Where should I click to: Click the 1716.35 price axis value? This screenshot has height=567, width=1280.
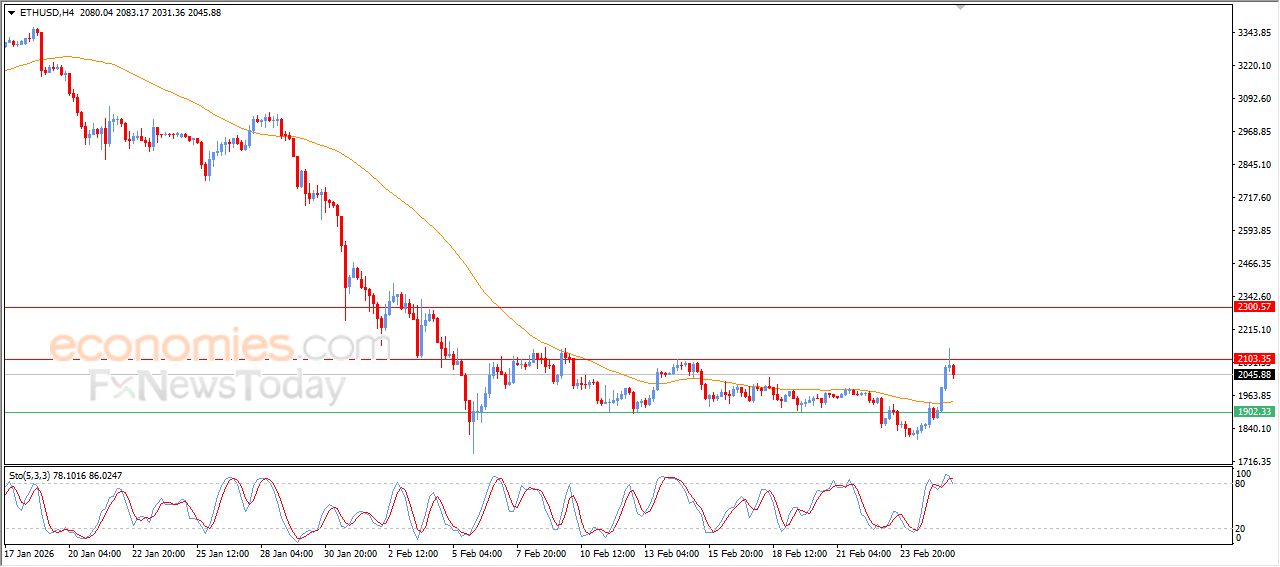pos(1254,462)
